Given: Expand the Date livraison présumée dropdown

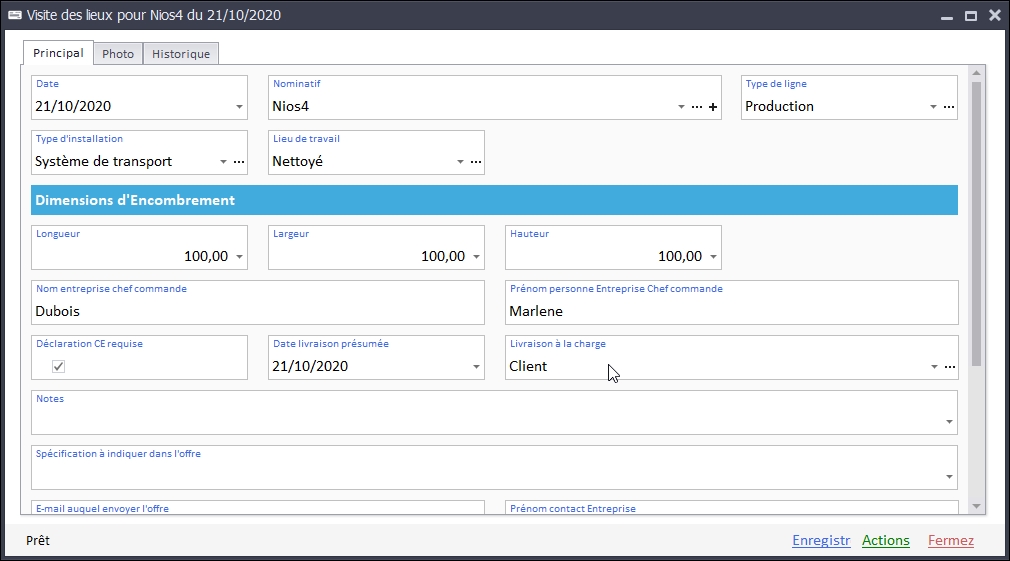Looking at the screenshot, I should tap(476, 367).
